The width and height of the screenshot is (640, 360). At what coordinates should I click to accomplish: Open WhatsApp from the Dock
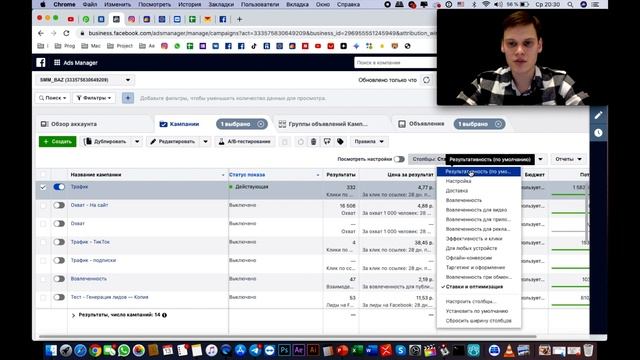coord(124,350)
